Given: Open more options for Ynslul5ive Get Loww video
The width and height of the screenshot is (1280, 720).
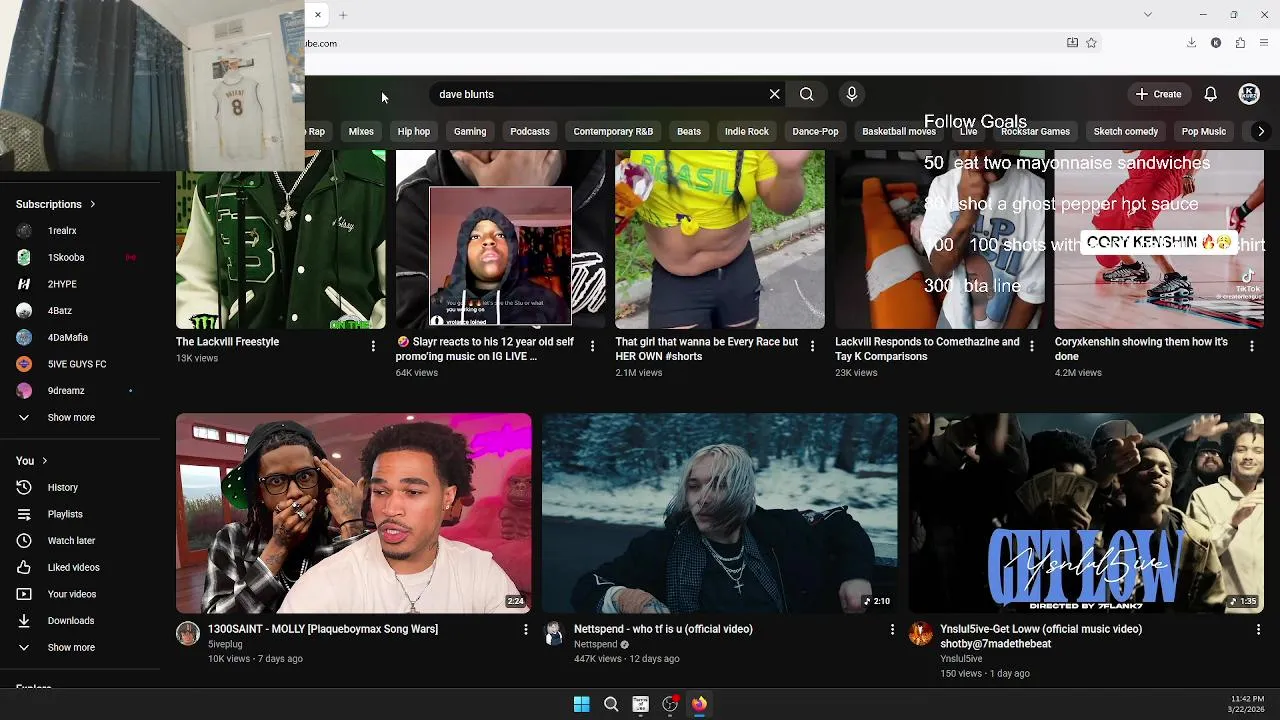Looking at the screenshot, I should tap(1258, 629).
